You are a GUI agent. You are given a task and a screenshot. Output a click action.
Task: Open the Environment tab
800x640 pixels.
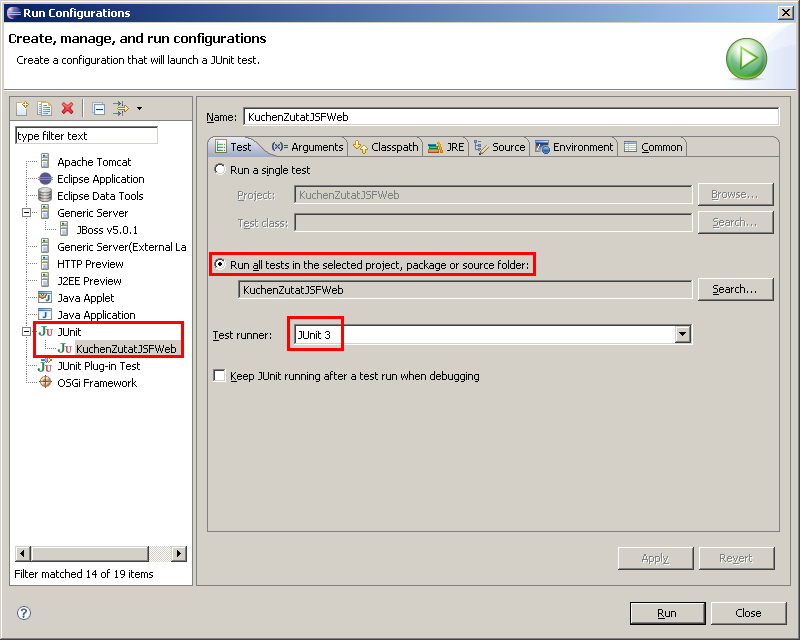574,147
